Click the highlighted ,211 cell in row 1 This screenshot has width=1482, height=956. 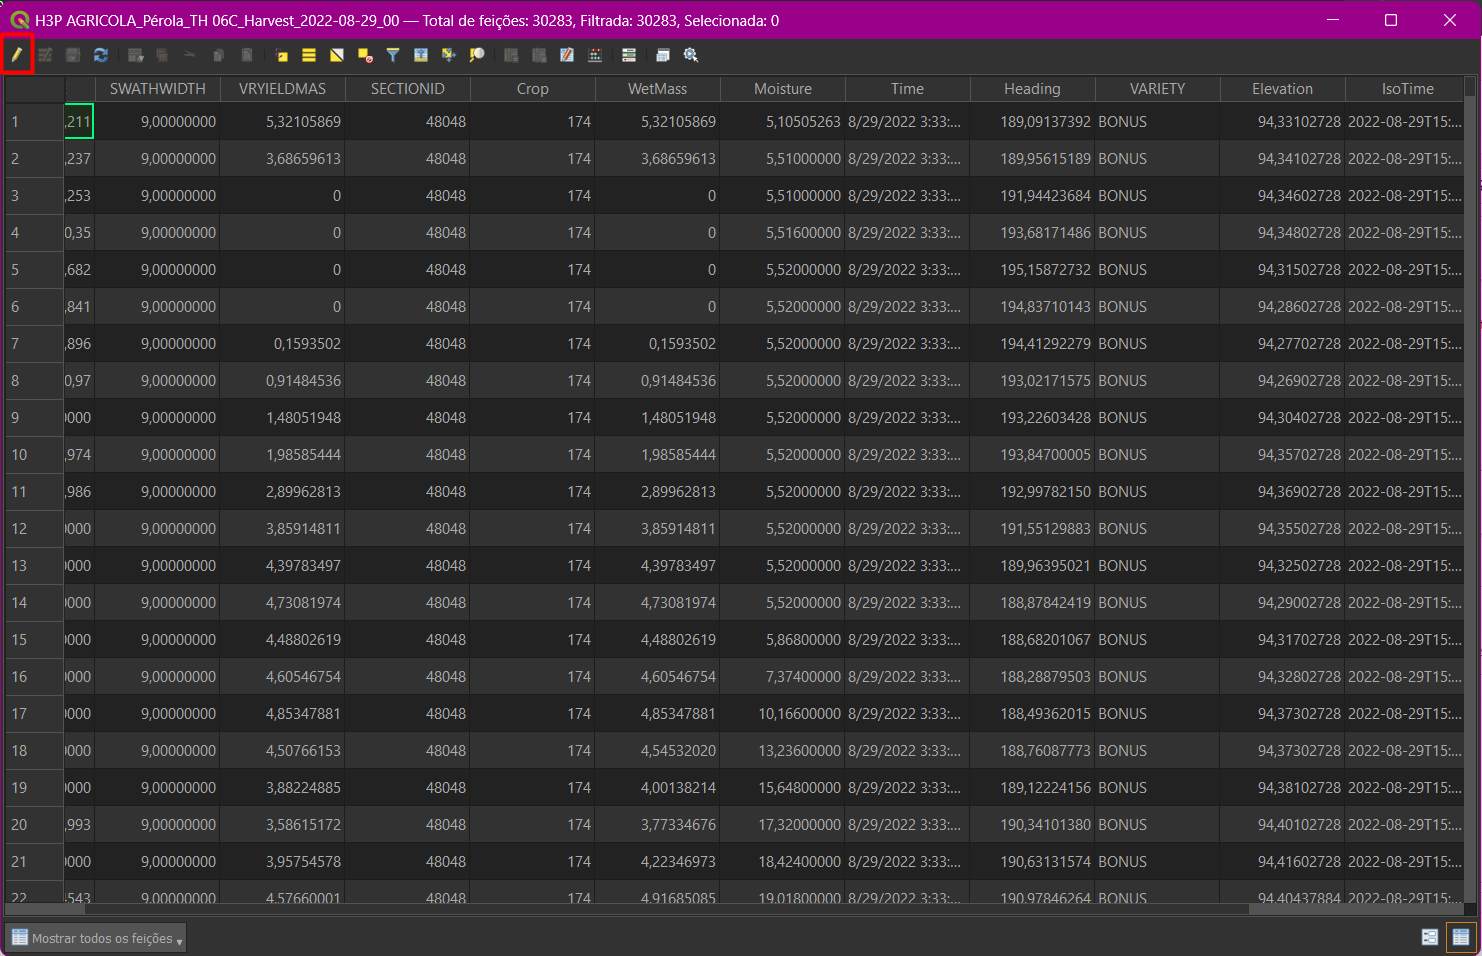click(79, 122)
